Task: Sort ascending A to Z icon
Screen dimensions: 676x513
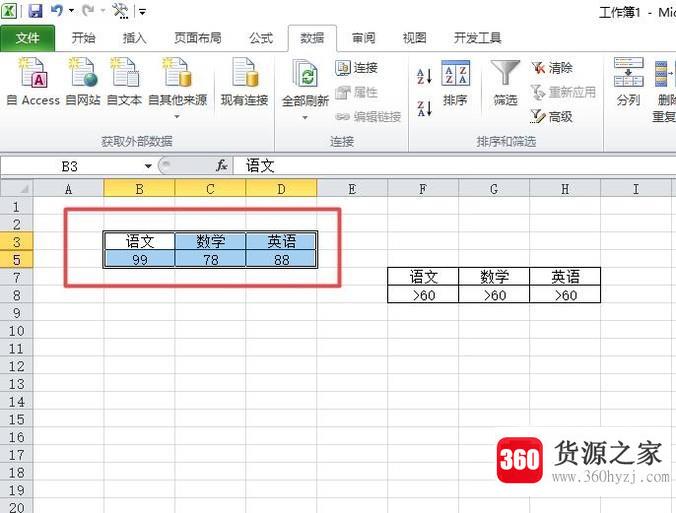Action: (424, 76)
